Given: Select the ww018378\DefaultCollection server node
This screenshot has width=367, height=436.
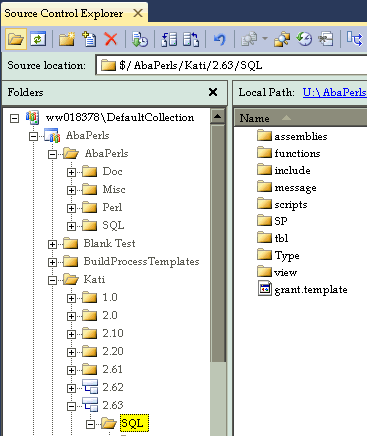Looking at the screenshot, I should click(x=120, y=117).
